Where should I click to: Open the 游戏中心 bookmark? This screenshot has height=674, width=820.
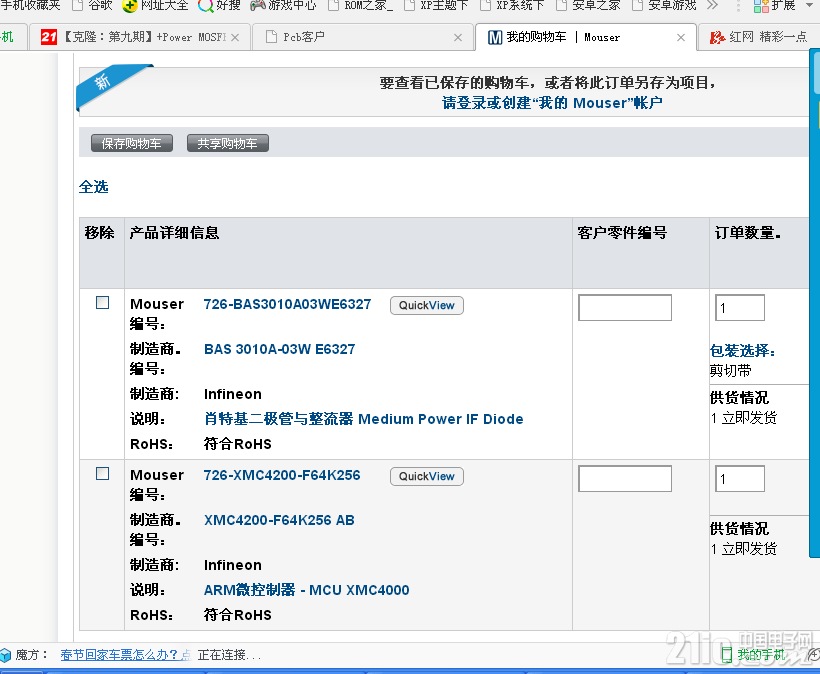click(283, 5)
